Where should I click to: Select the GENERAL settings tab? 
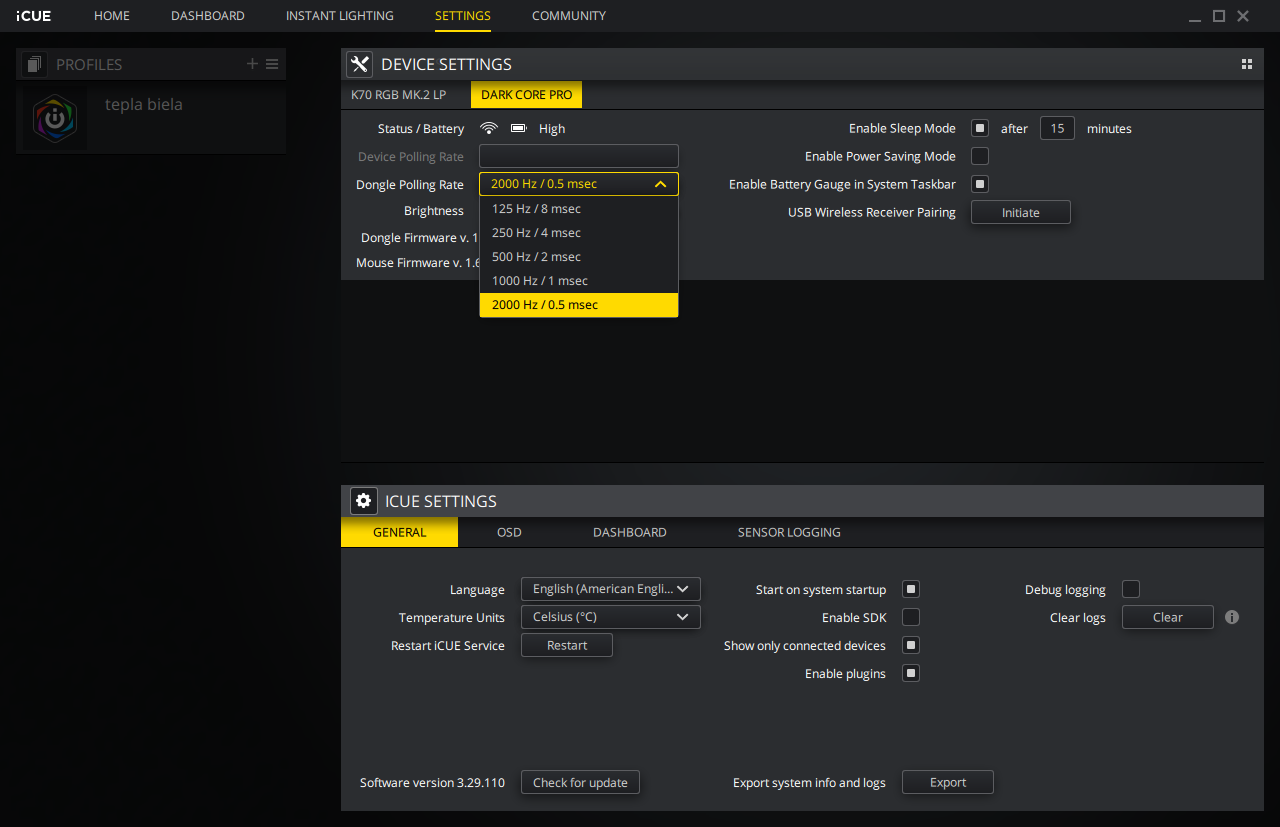pos(400,532)
